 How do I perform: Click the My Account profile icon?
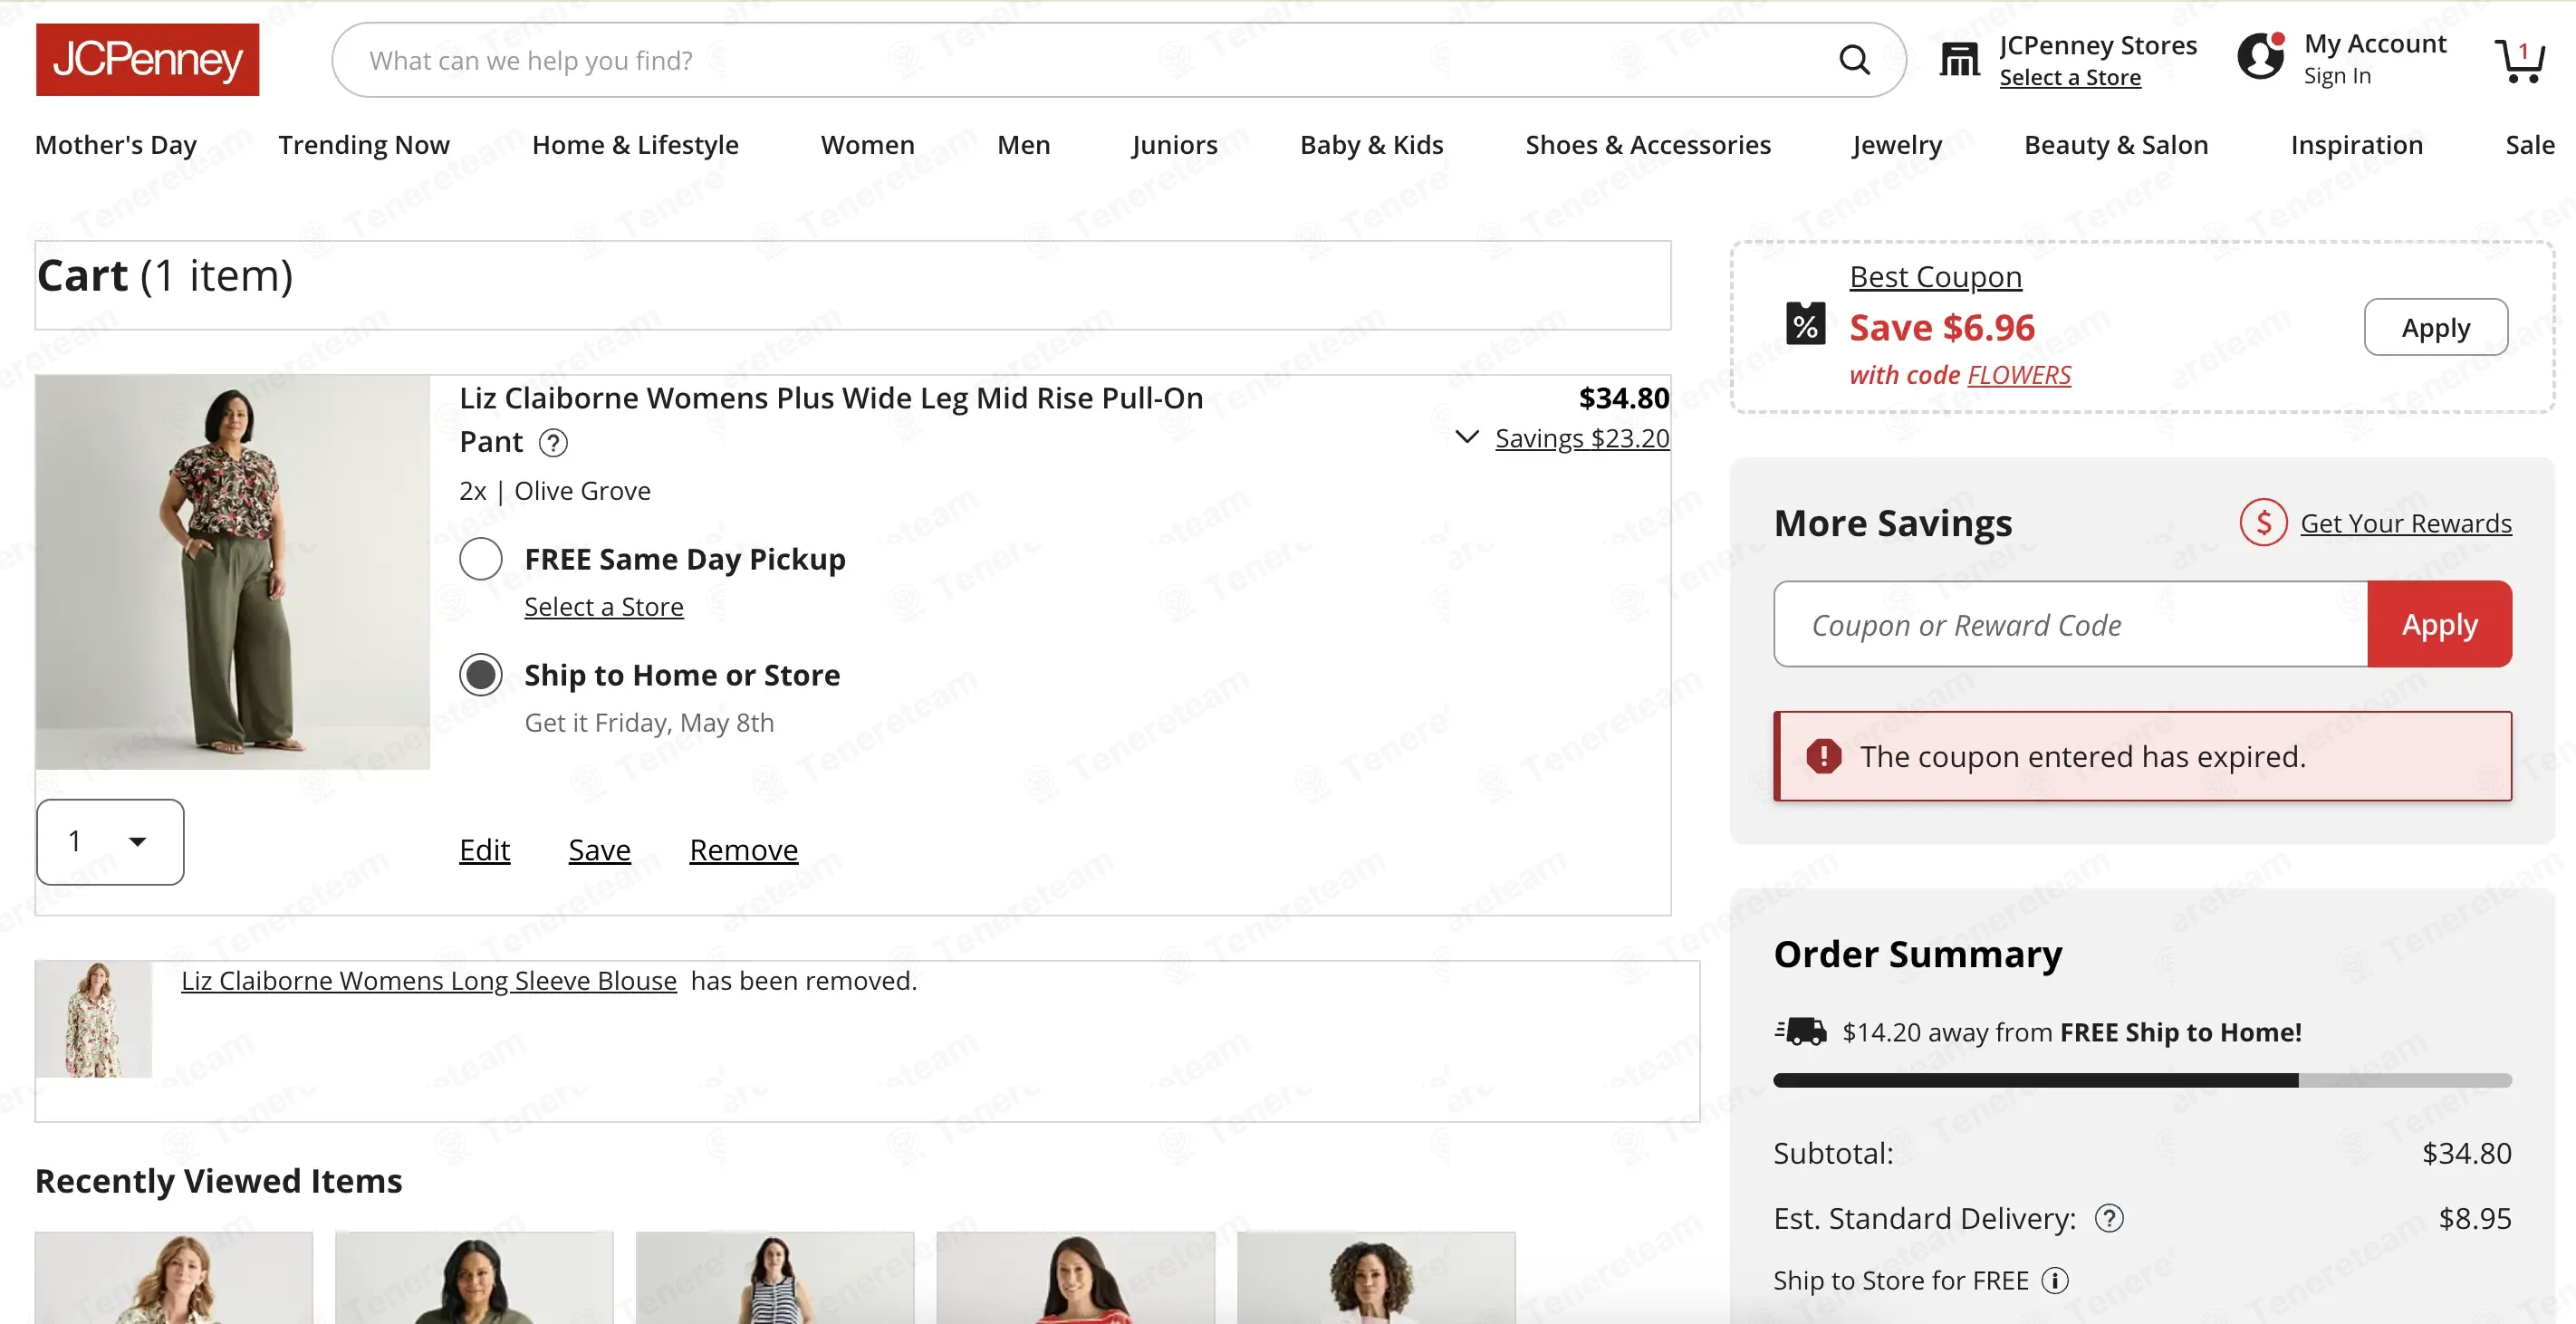2260,56
